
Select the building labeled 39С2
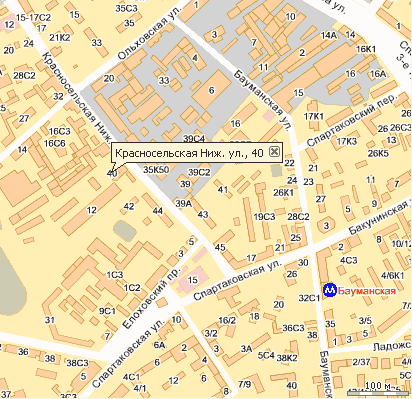(199, 172)
